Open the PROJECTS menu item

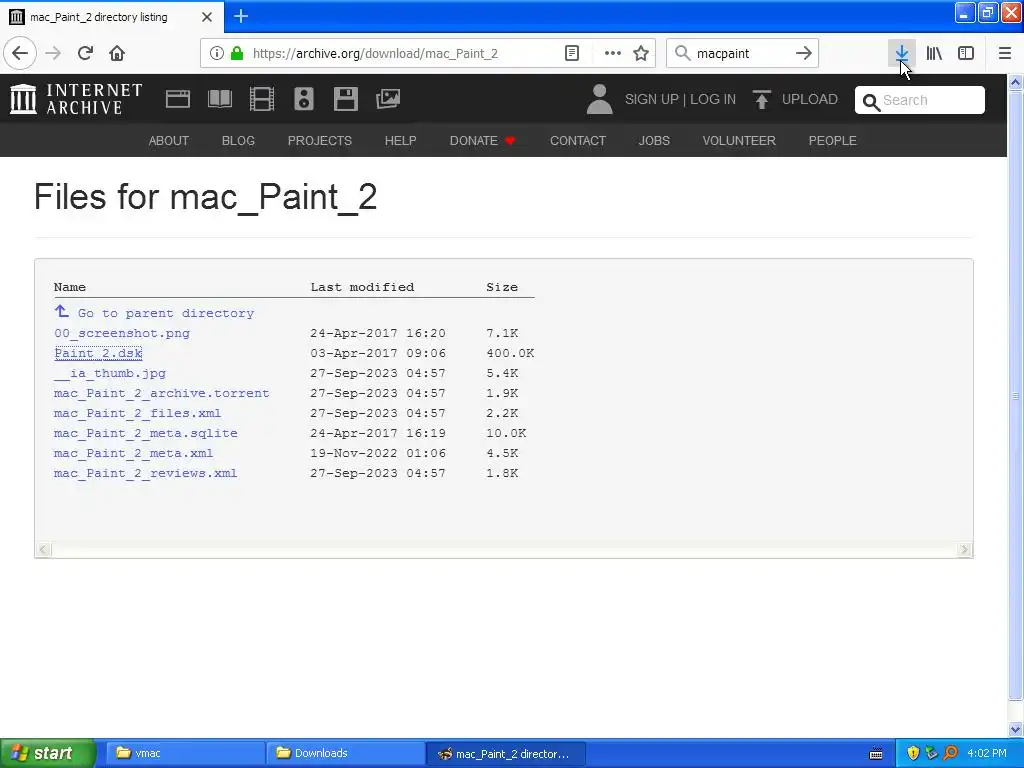(320, 140)
